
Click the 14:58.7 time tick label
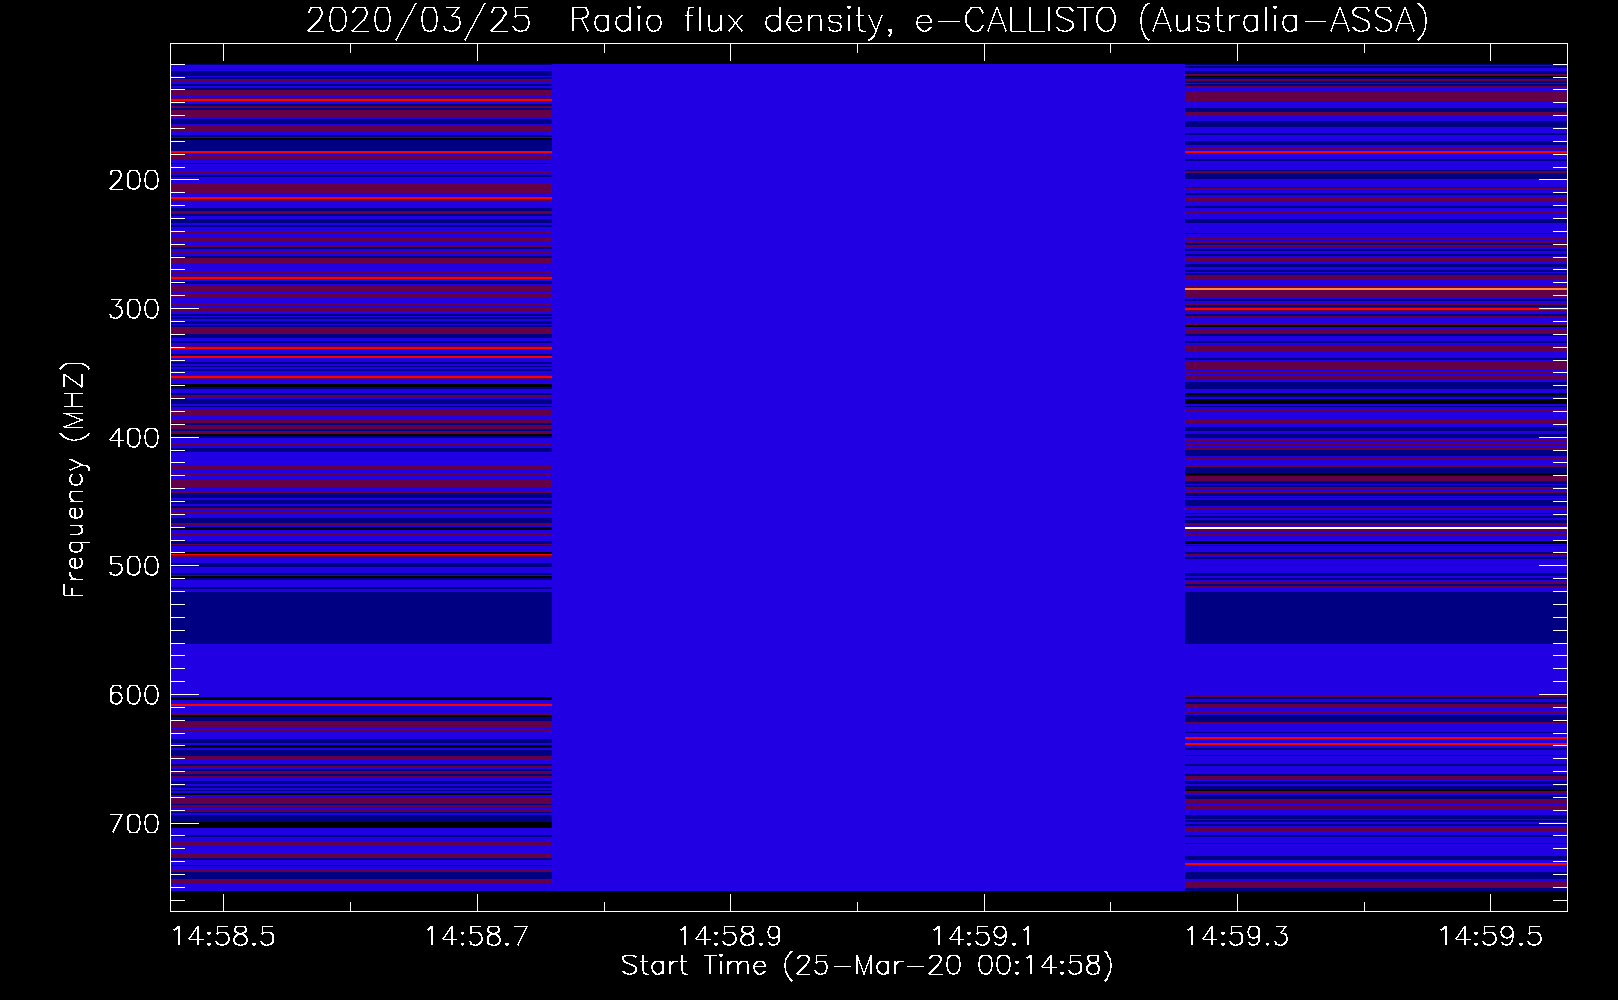pos(477,936)
